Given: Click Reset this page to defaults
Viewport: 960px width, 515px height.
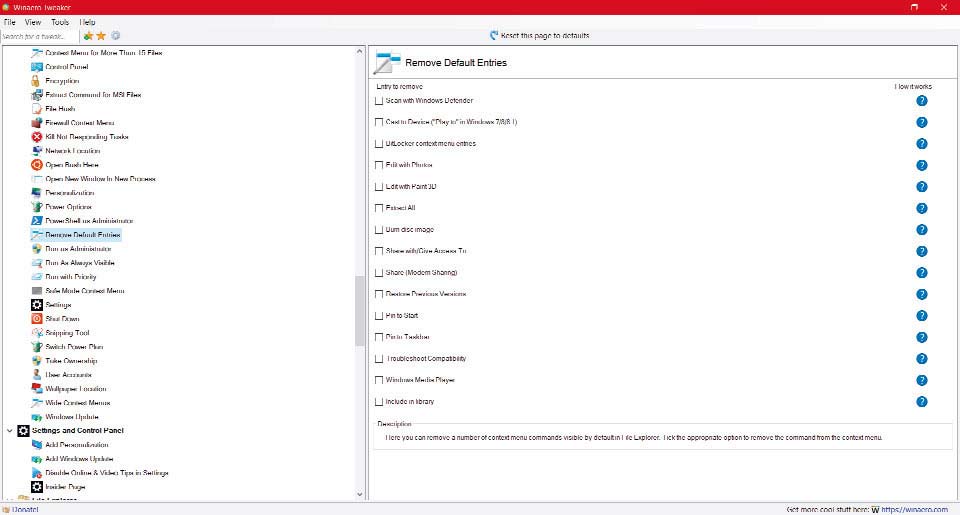Looking at the screenshot, I should [539, 36].
